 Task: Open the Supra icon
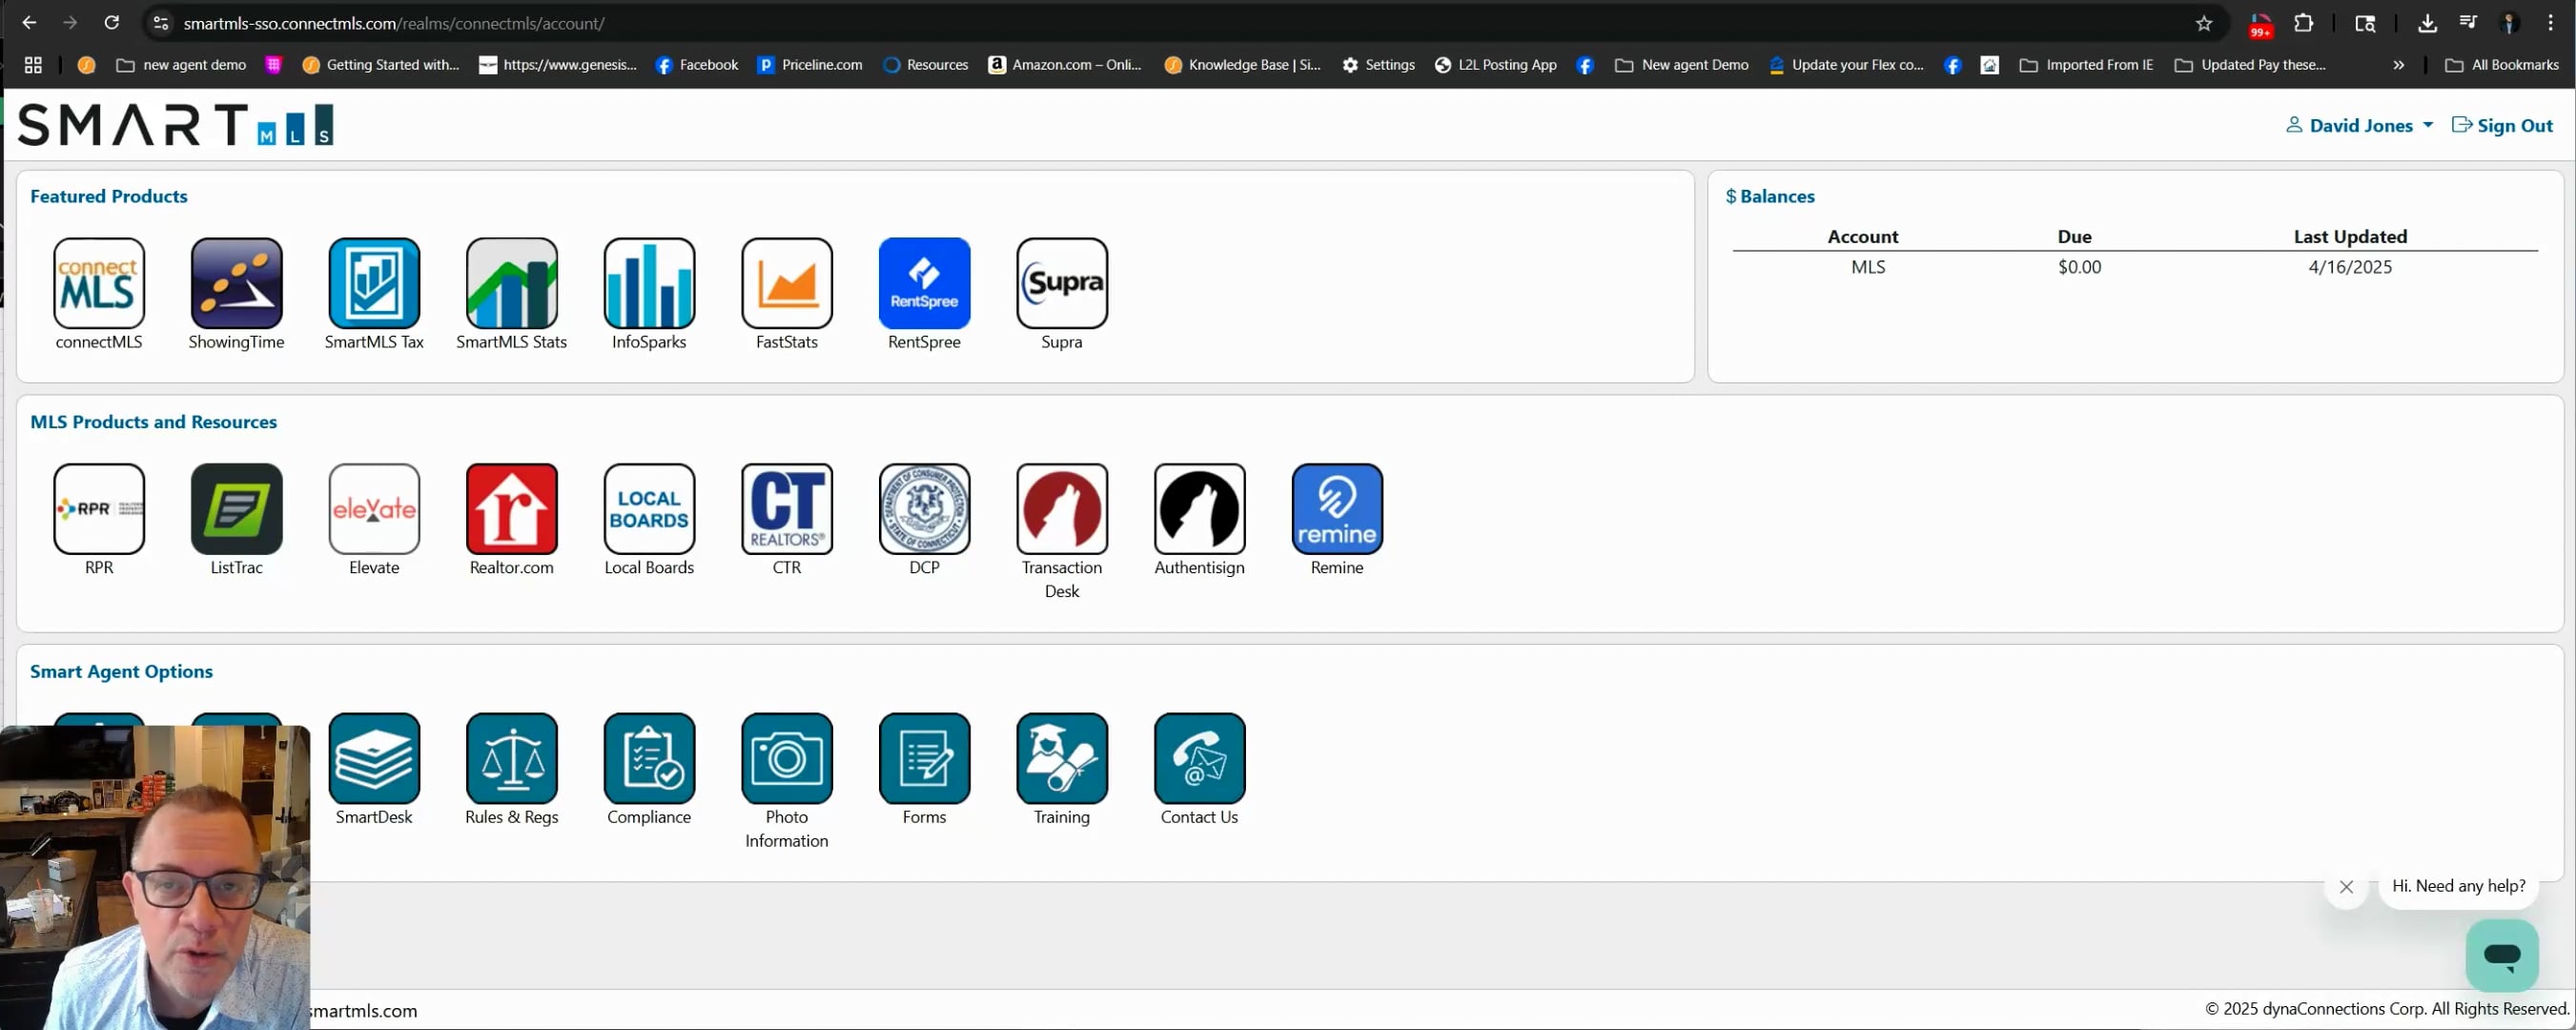coord(1061,283)
